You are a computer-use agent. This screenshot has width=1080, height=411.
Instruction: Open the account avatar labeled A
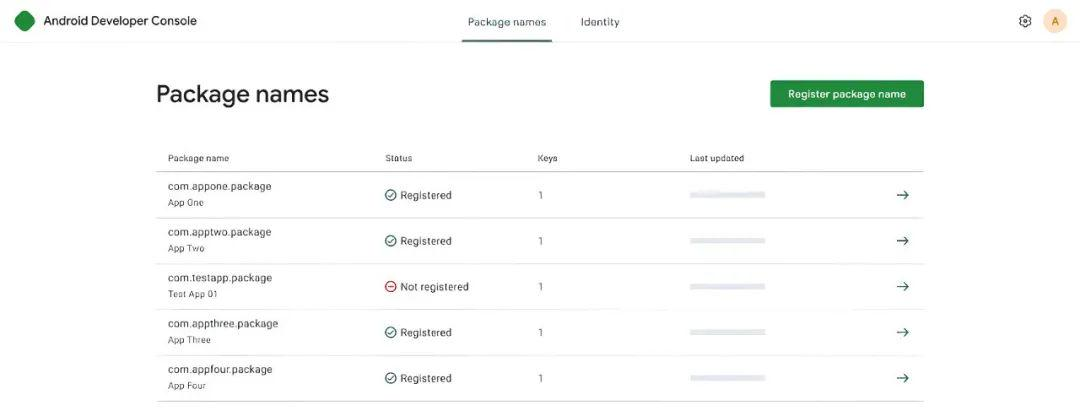point(1055,21)
